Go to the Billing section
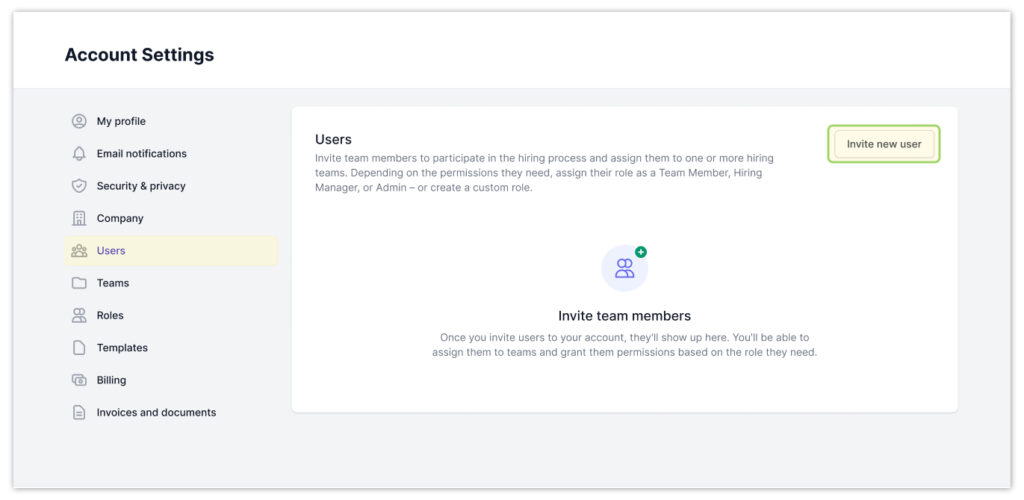 pos(111,380)
